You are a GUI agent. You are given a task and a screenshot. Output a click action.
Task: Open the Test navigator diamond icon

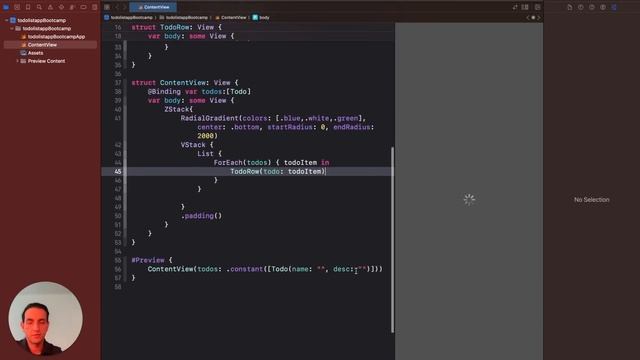(61, 7)
